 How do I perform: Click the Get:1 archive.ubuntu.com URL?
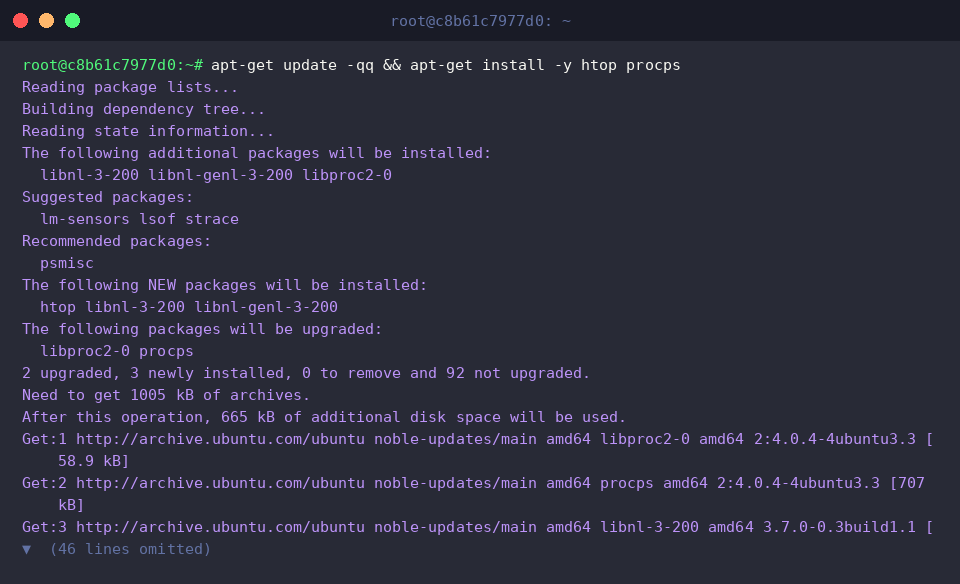pos(220,440)
